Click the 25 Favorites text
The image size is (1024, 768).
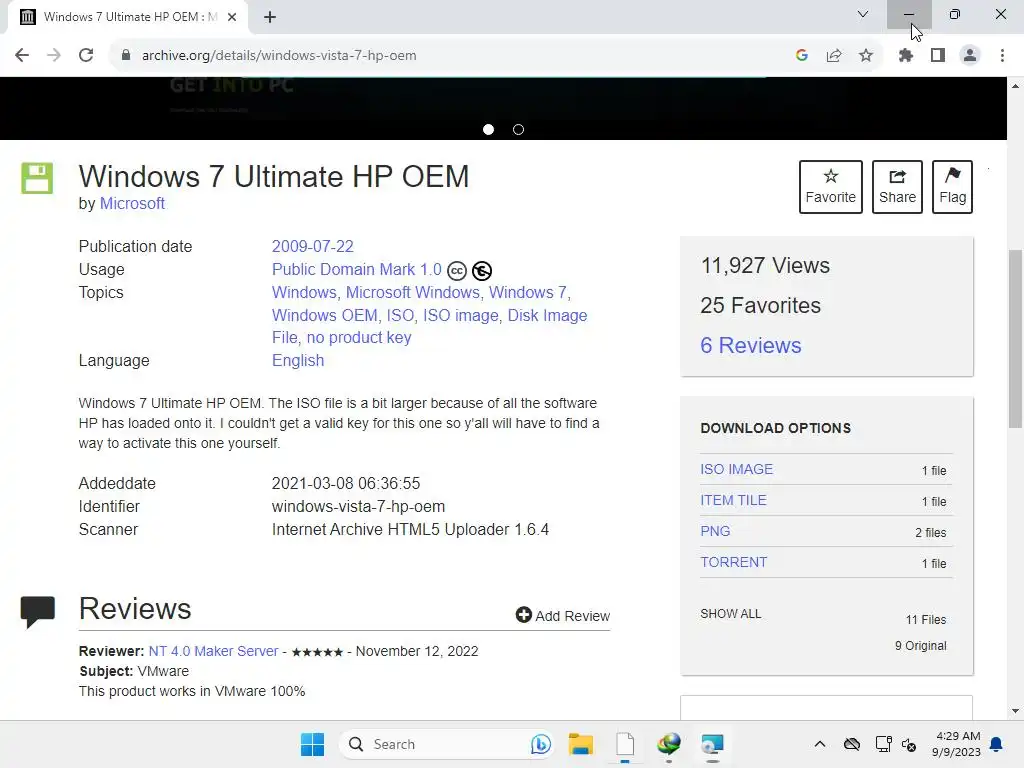pyautogui.click(x=760, y=306)
